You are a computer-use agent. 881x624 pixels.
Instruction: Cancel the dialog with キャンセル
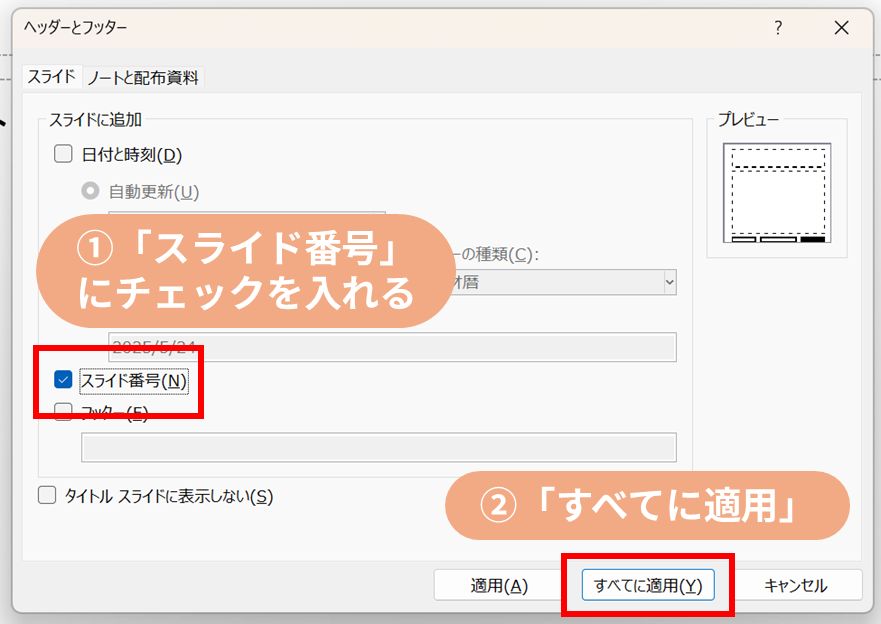(795, 586)
